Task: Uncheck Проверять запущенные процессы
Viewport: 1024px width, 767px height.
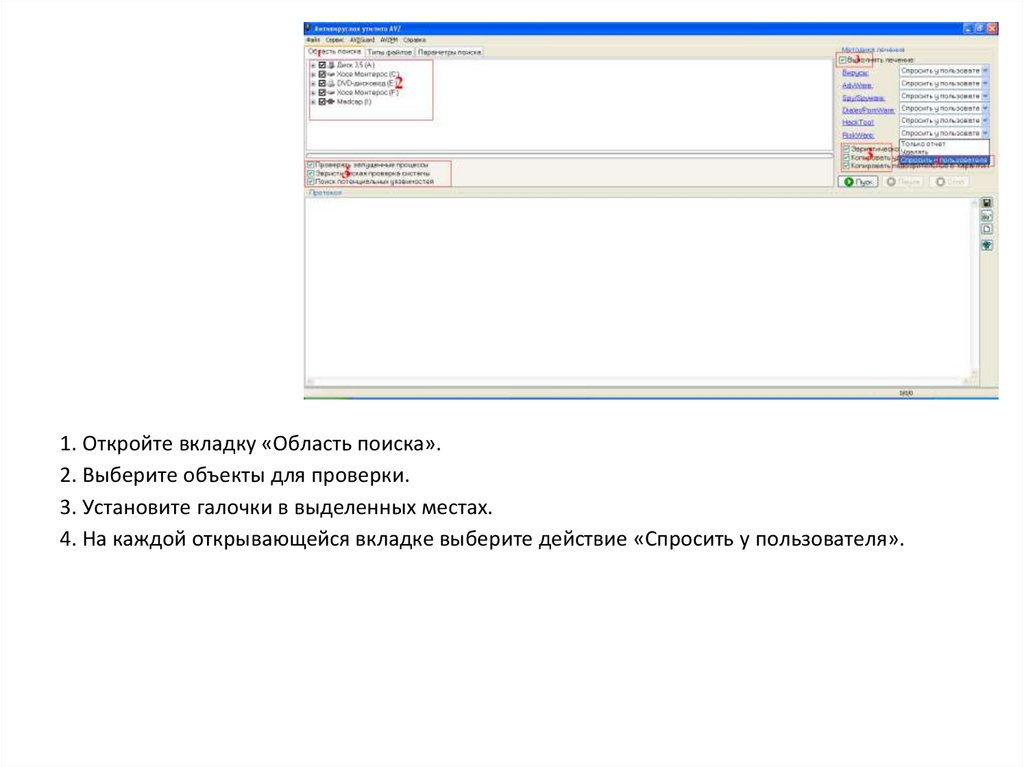Action: 311,165
